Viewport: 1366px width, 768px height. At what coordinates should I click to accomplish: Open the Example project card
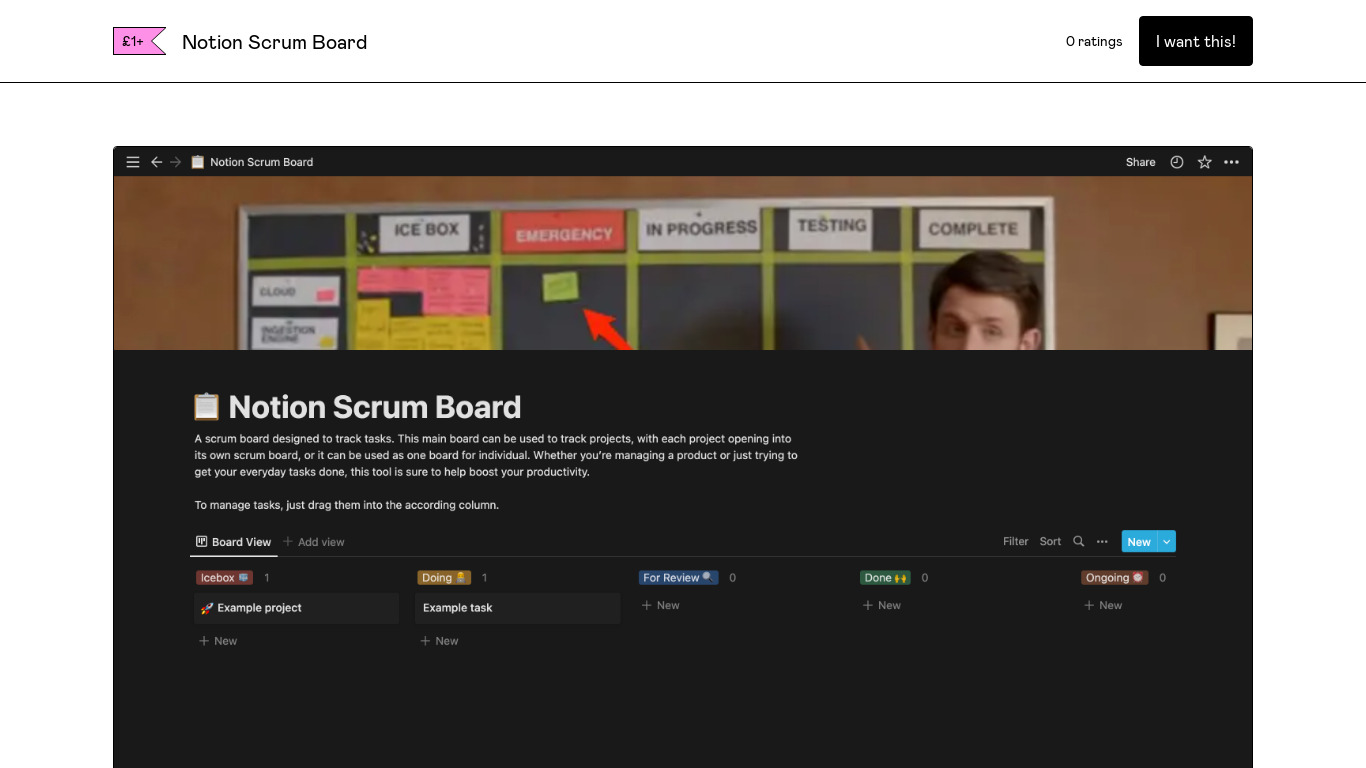296,608
